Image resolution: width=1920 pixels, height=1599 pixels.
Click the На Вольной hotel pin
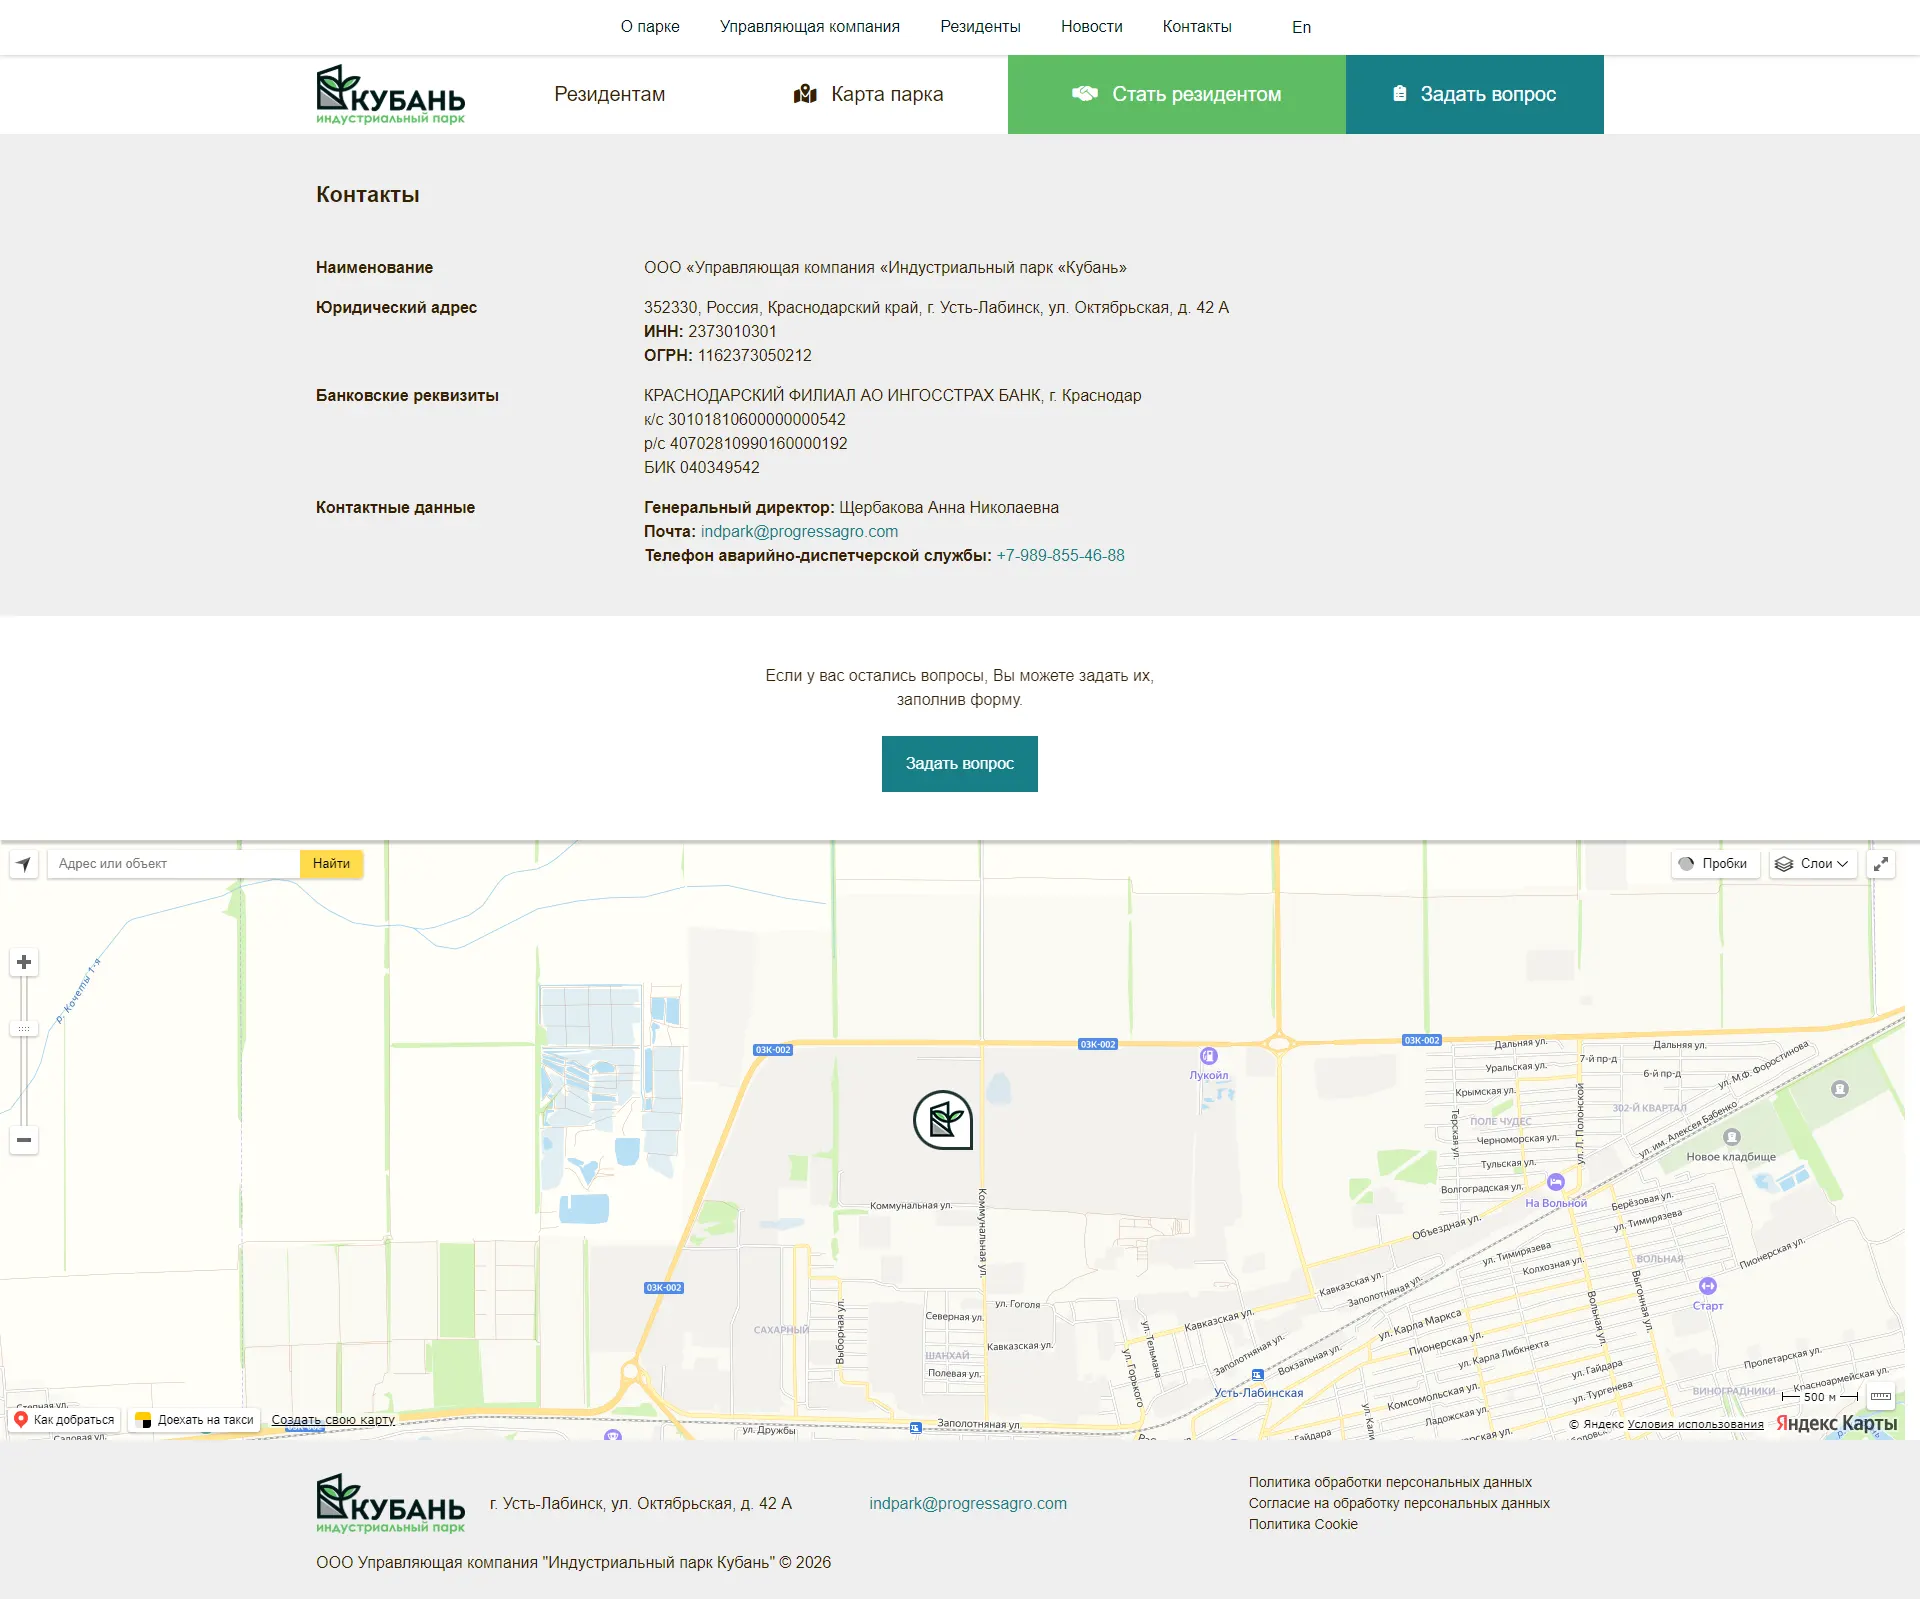click(x=1556, y=1182)
